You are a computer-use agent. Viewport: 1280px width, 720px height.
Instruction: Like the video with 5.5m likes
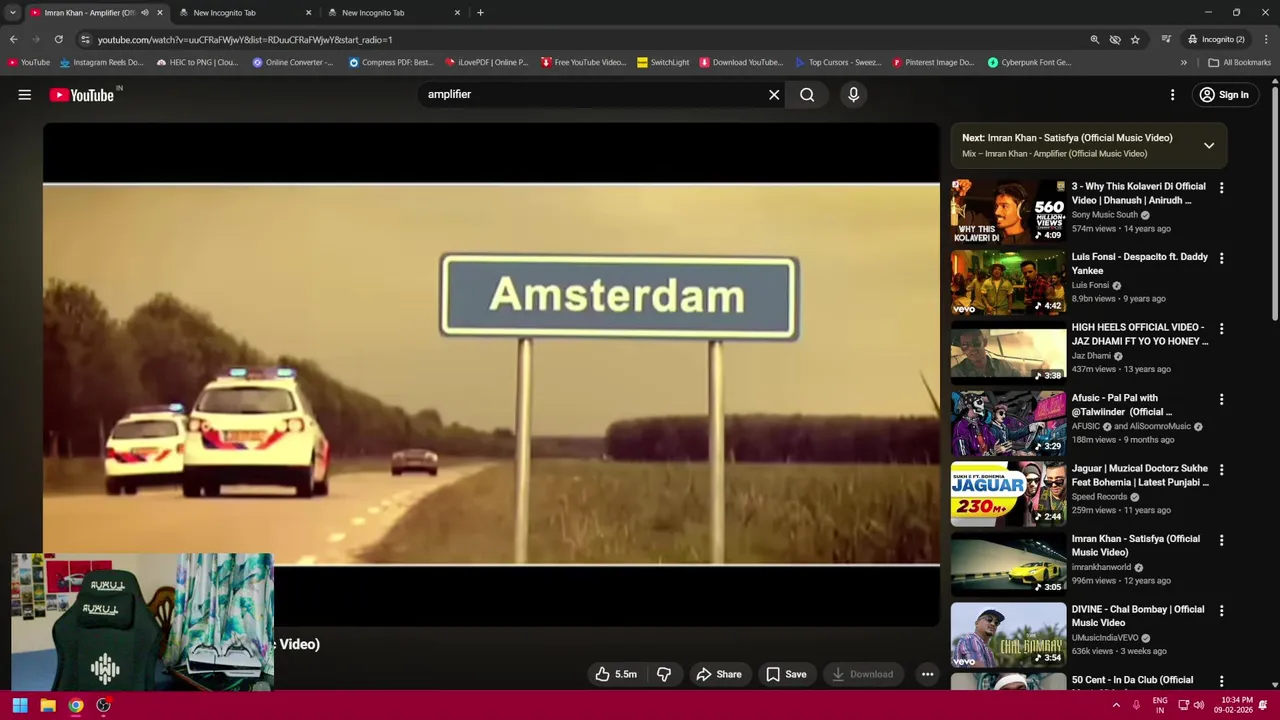pyautogui.click(x=616, y=674)
